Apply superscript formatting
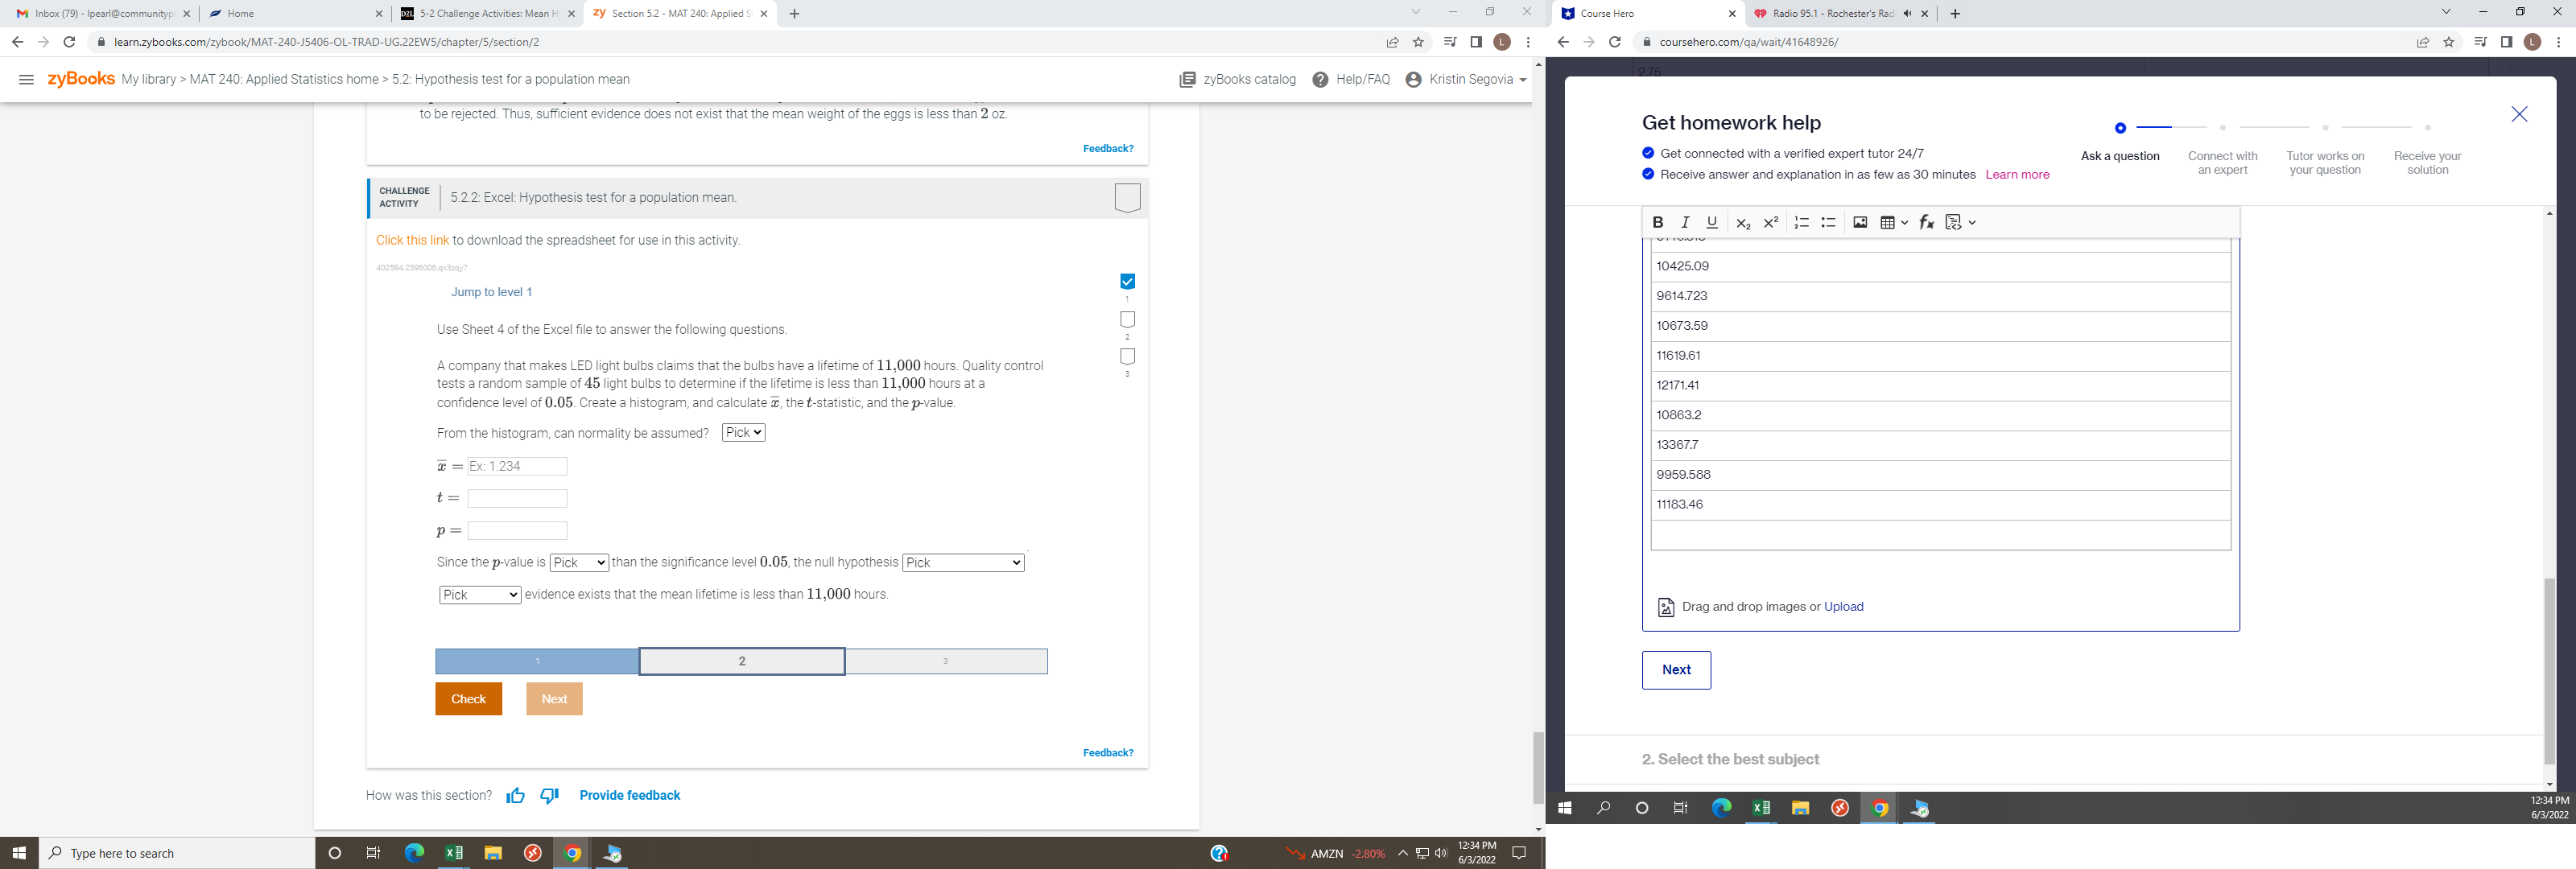Screen dimensions: 2576x869 (x=1770, y=222)
